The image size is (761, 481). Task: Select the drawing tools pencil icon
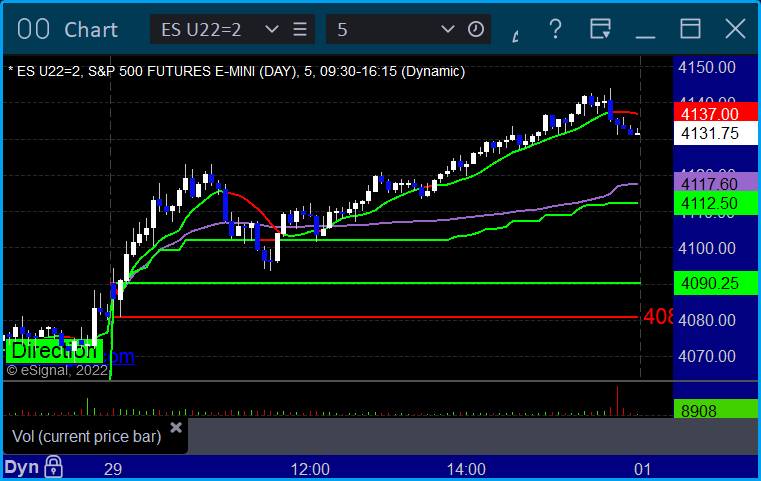[516, 35]
